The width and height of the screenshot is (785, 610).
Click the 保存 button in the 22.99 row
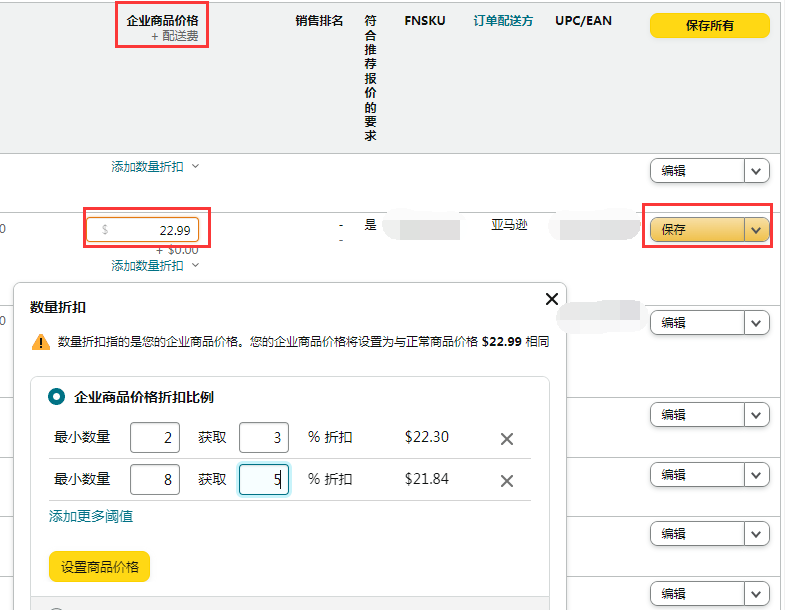coord(697,230)
